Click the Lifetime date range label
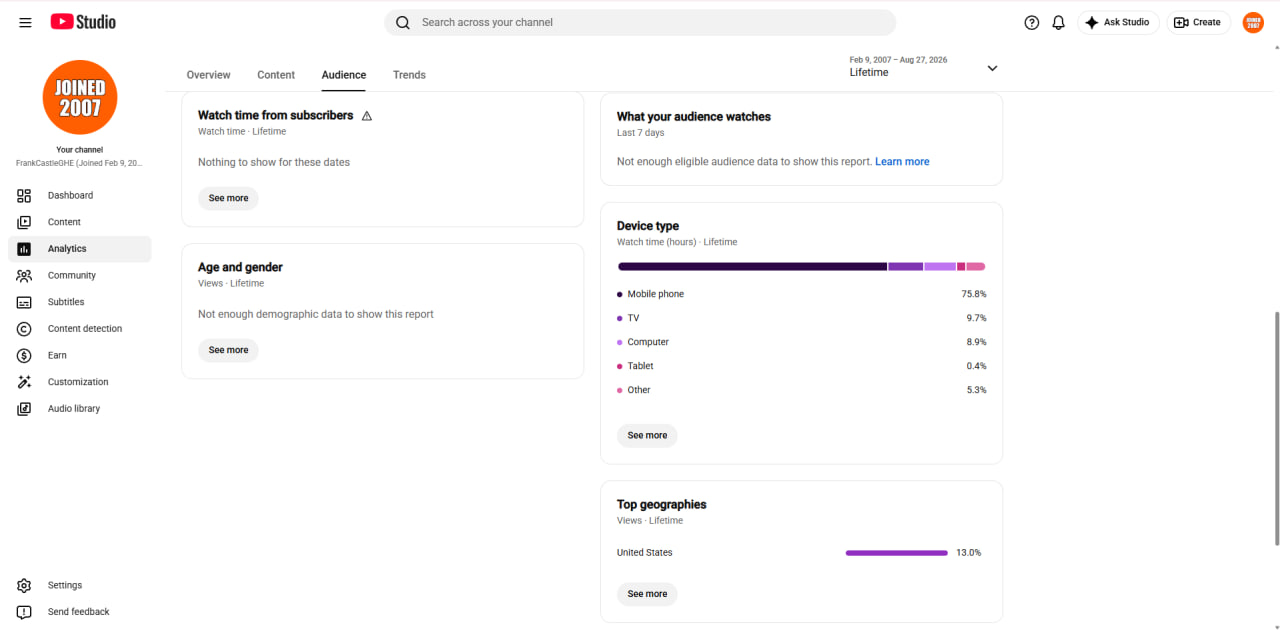 click(869, 73)
